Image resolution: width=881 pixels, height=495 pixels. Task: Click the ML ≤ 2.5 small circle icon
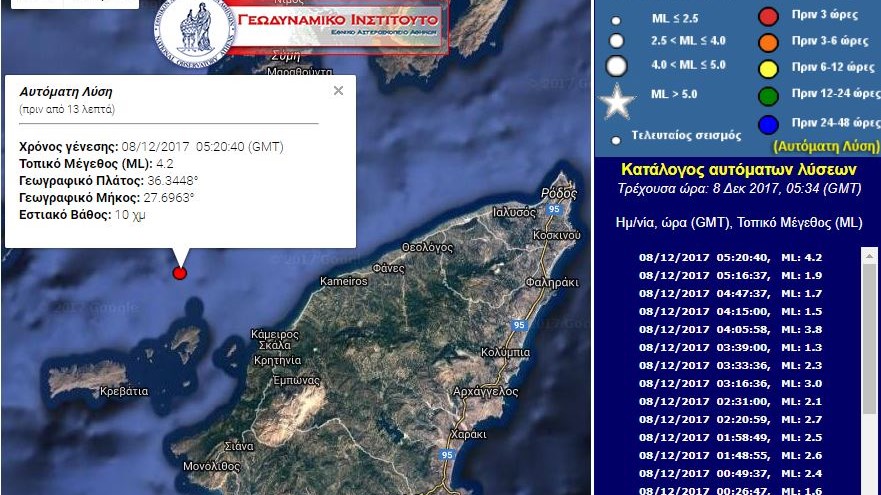pyautogui.click(x=616, y=21)
